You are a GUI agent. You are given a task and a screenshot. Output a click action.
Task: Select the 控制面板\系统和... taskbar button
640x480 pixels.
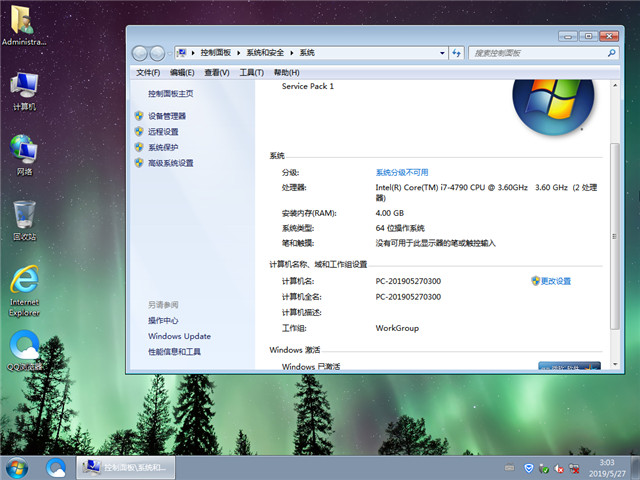tap(126, 468)
